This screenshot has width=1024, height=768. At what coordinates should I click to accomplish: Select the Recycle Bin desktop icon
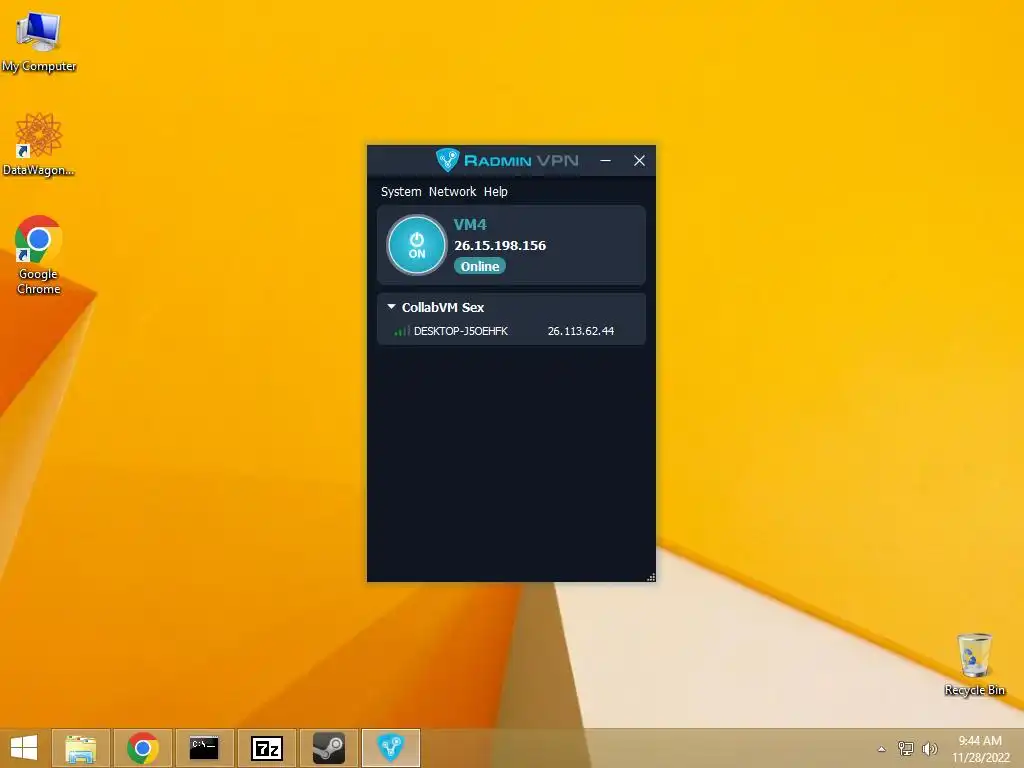pos(974,664)
